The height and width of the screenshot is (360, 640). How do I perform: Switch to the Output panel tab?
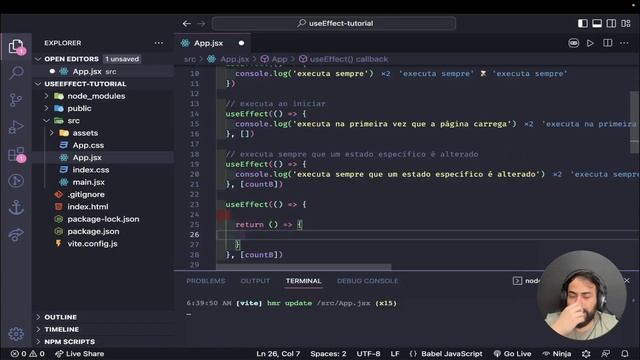click(255, 281)
